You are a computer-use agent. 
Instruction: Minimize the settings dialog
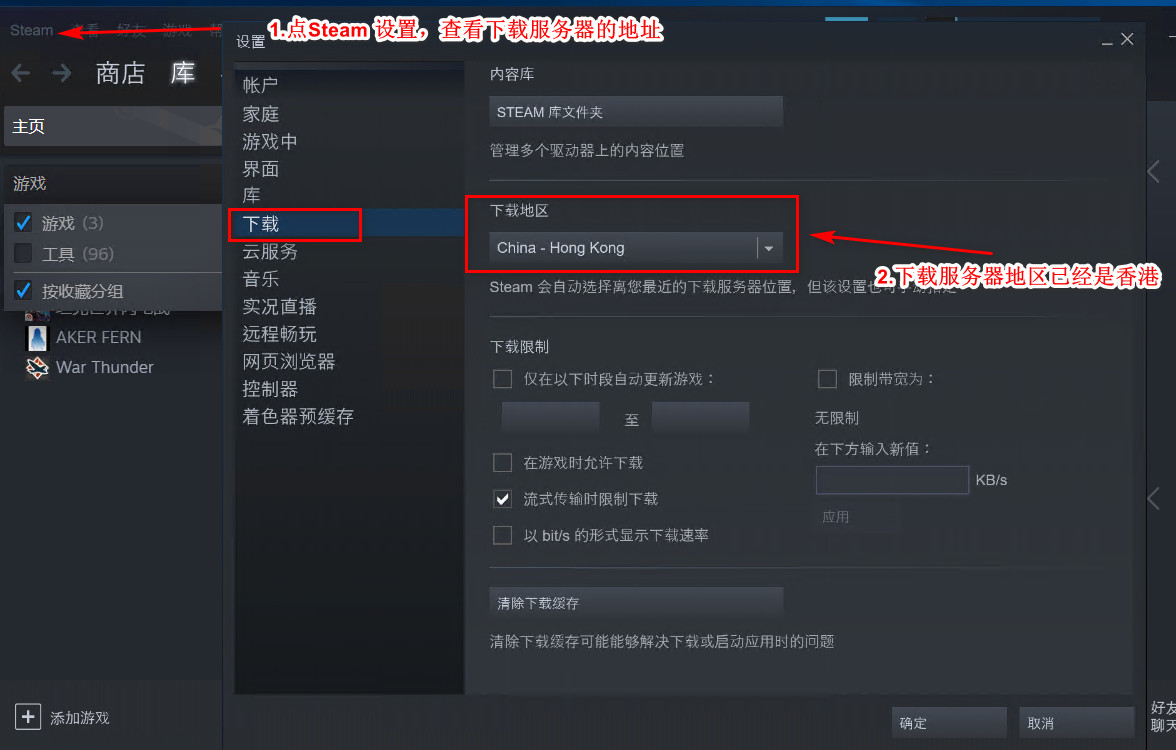pyautogui.click(x=1107, y=40)
